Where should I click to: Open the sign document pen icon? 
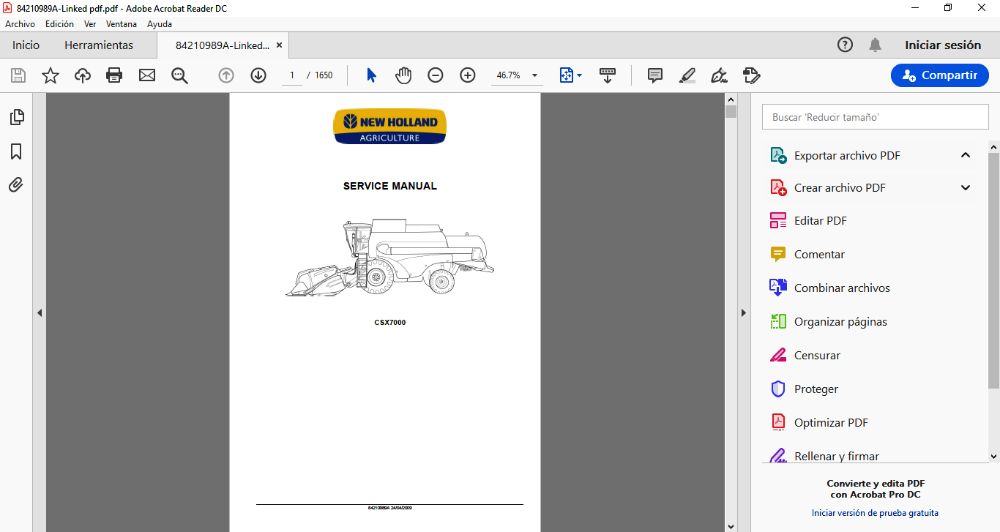(719, 75)
